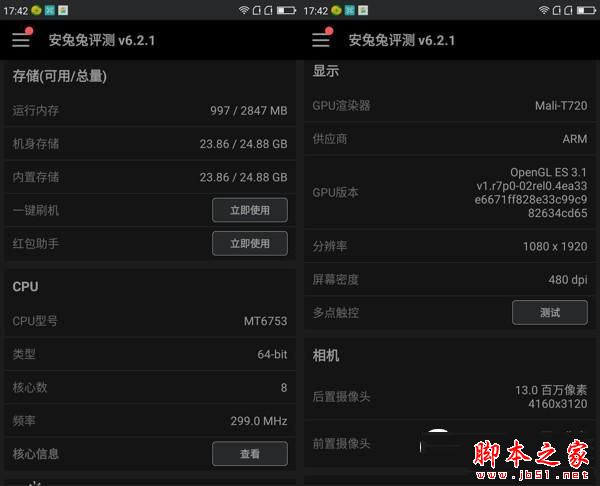Image resolution: width=600 pixels, height=486 pixels.
Task: Click the 相机 section header
Action: (x=326, y=356)
